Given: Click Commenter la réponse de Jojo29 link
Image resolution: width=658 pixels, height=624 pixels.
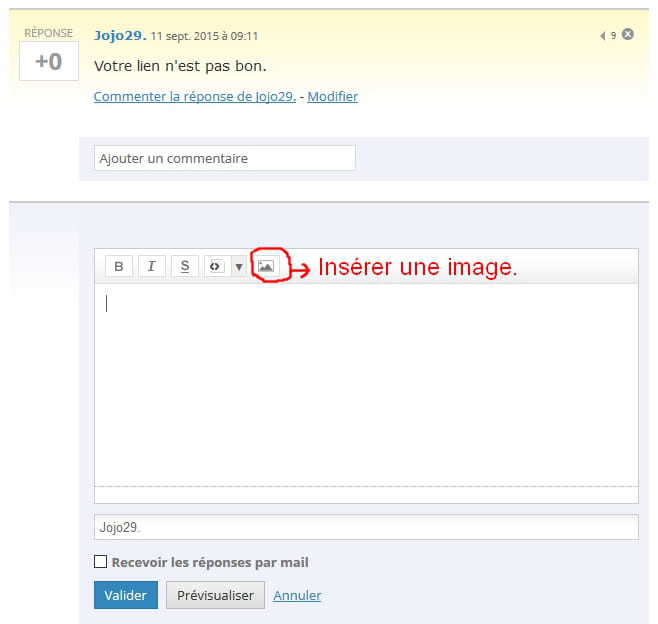Looking at the screenshot, I should coord(195,97).
